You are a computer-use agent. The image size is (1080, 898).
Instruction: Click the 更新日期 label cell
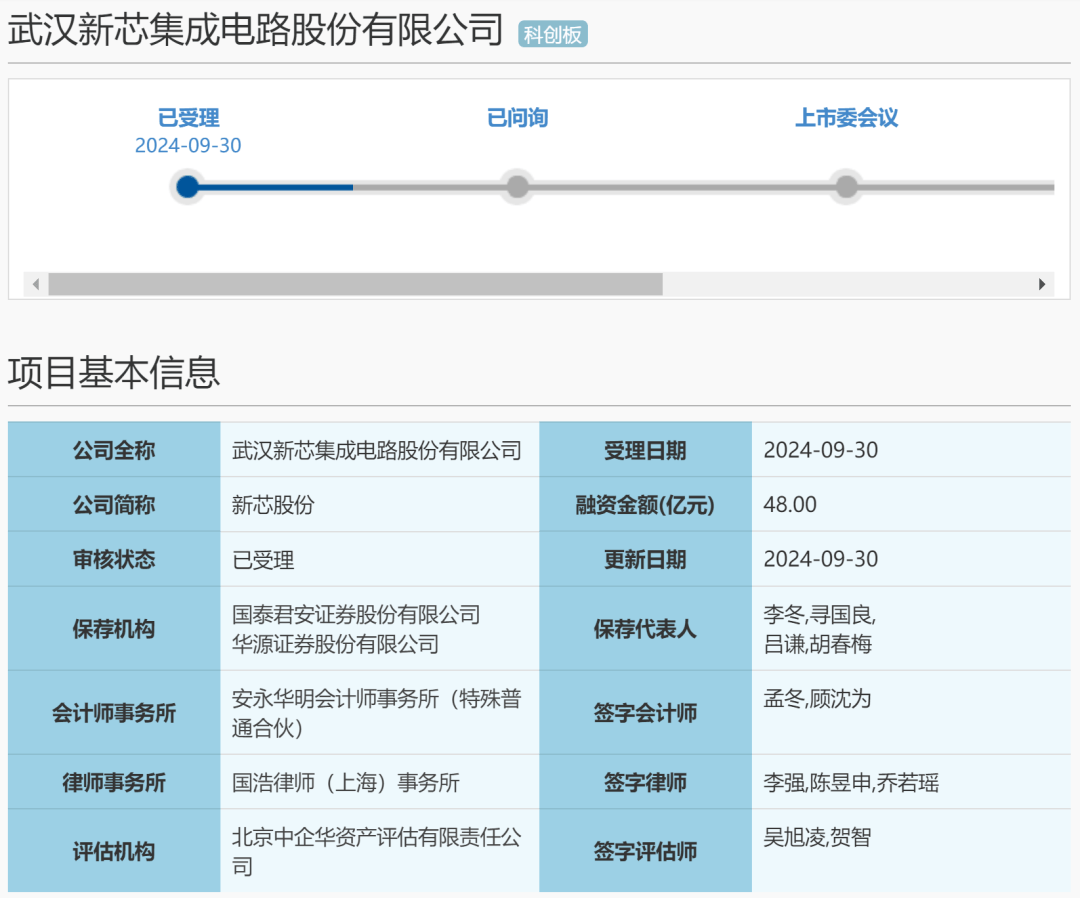pyautogui.click(x=645, y=559)
